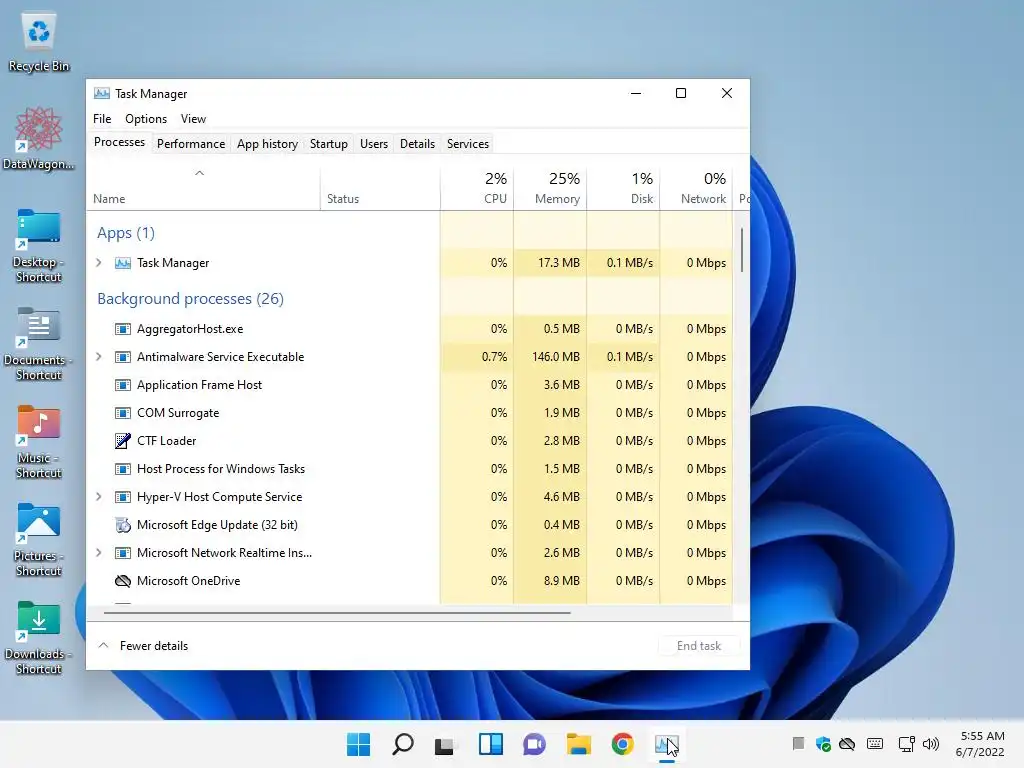
Task: Click the Microsoft OneDrive cloud icon in list
Action: point(123,581)
